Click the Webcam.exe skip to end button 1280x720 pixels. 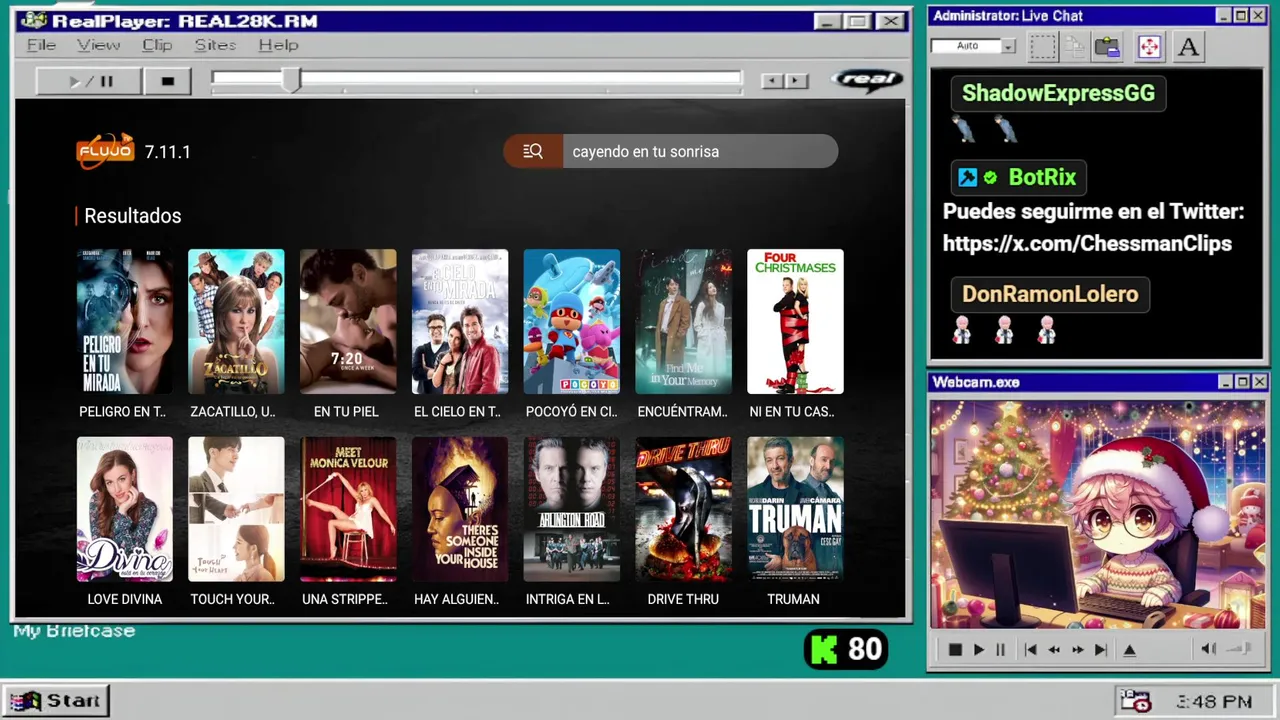(1101, 649)
